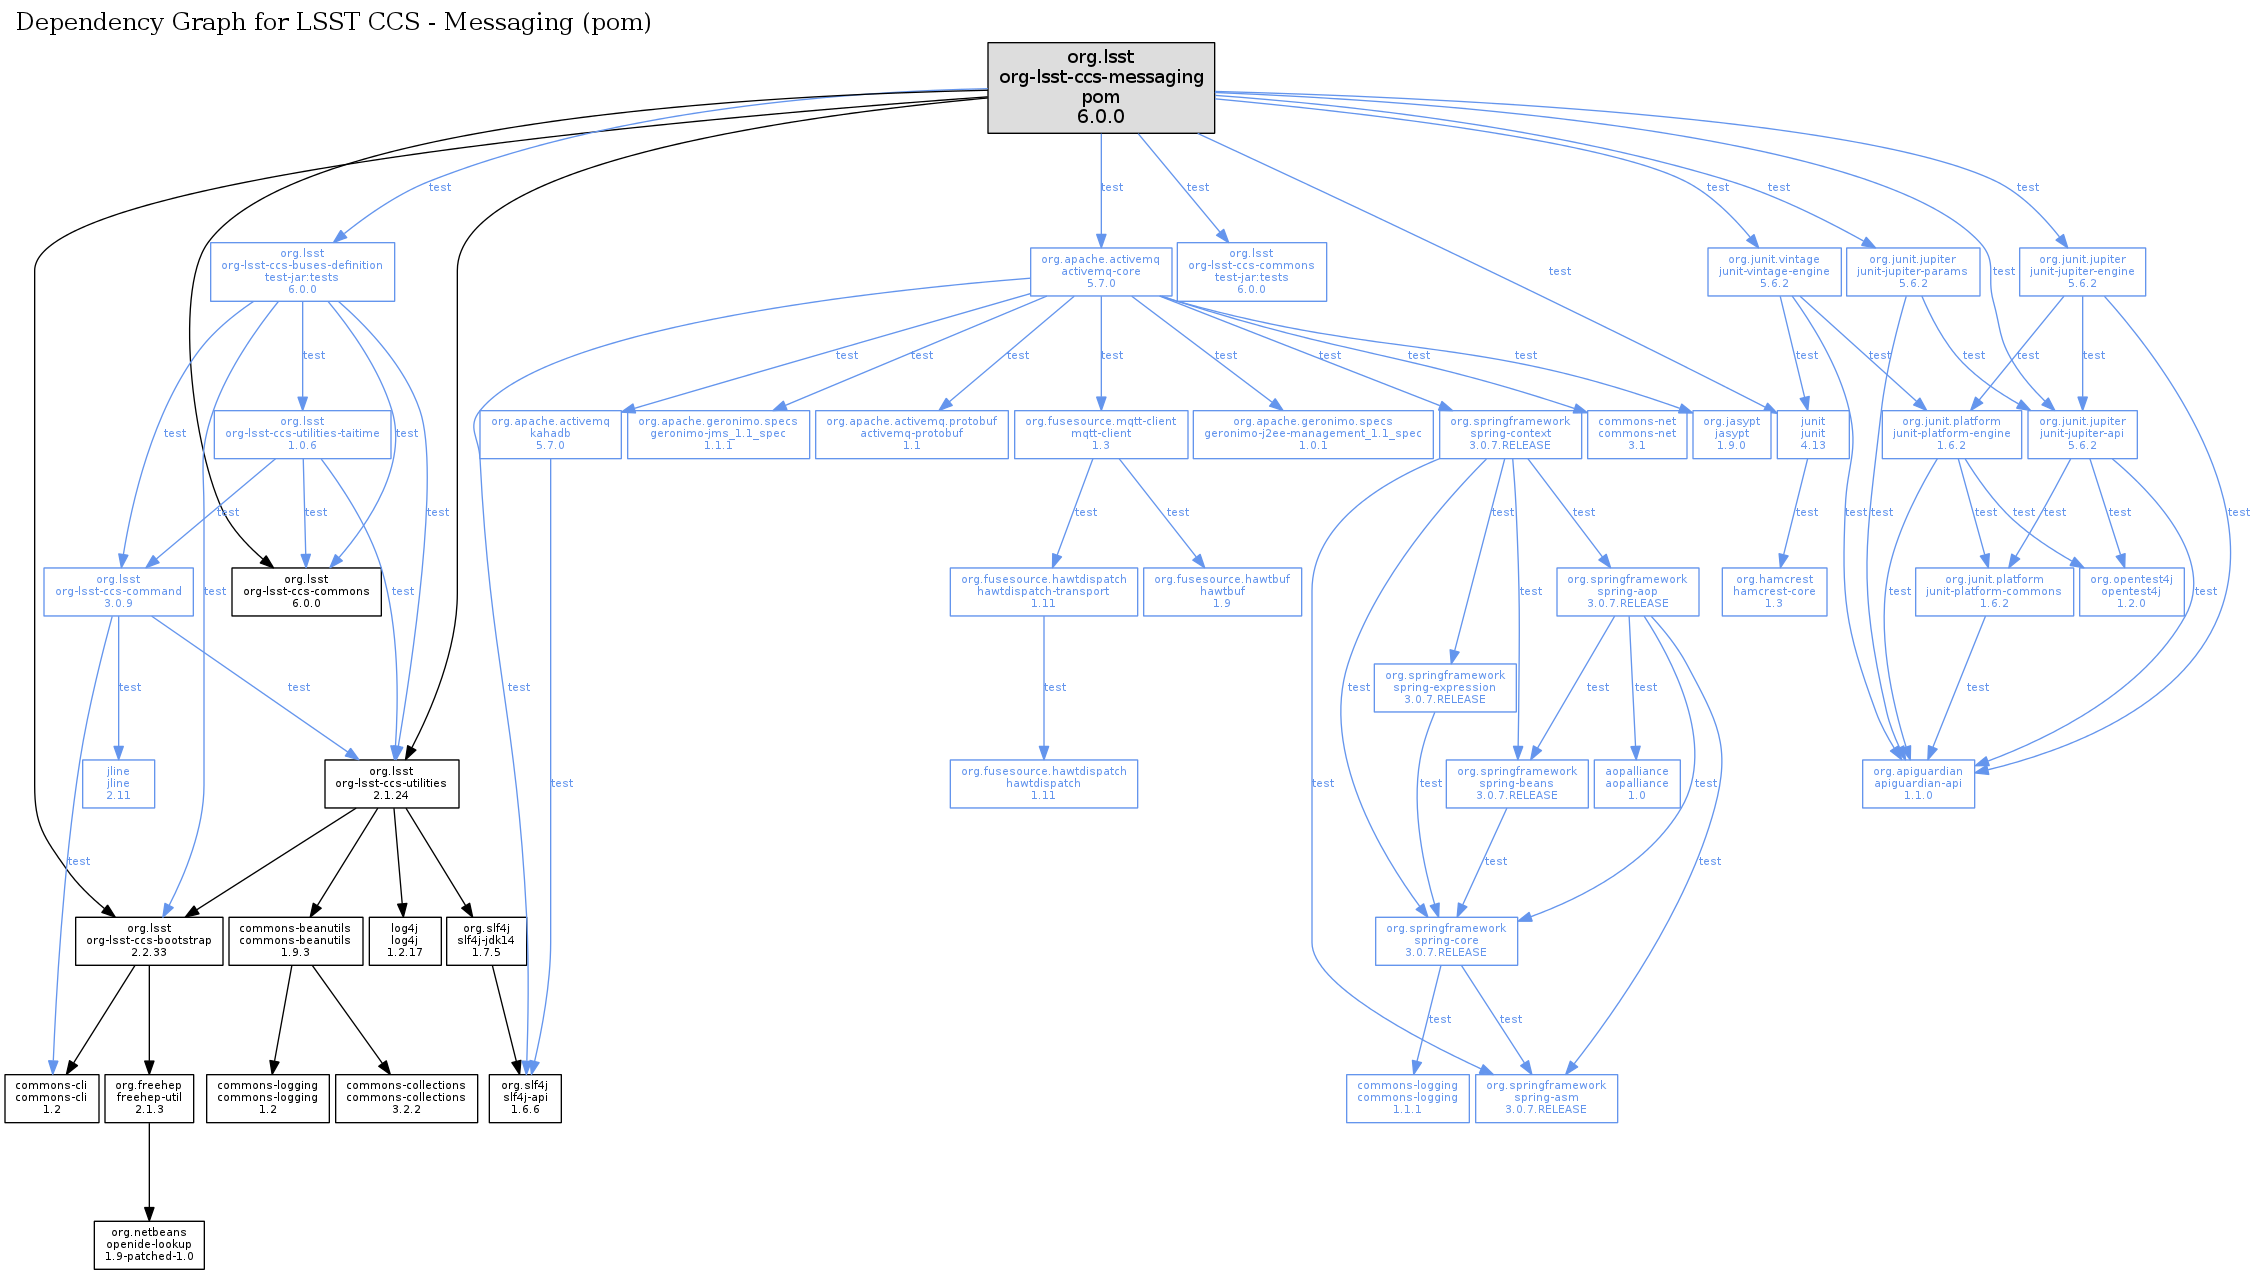The height and width of the screenshot is (1275, 2256).
Task: Click the root org-lsst-ccs-messaging pom node
Action: [x=1100, y=87]
